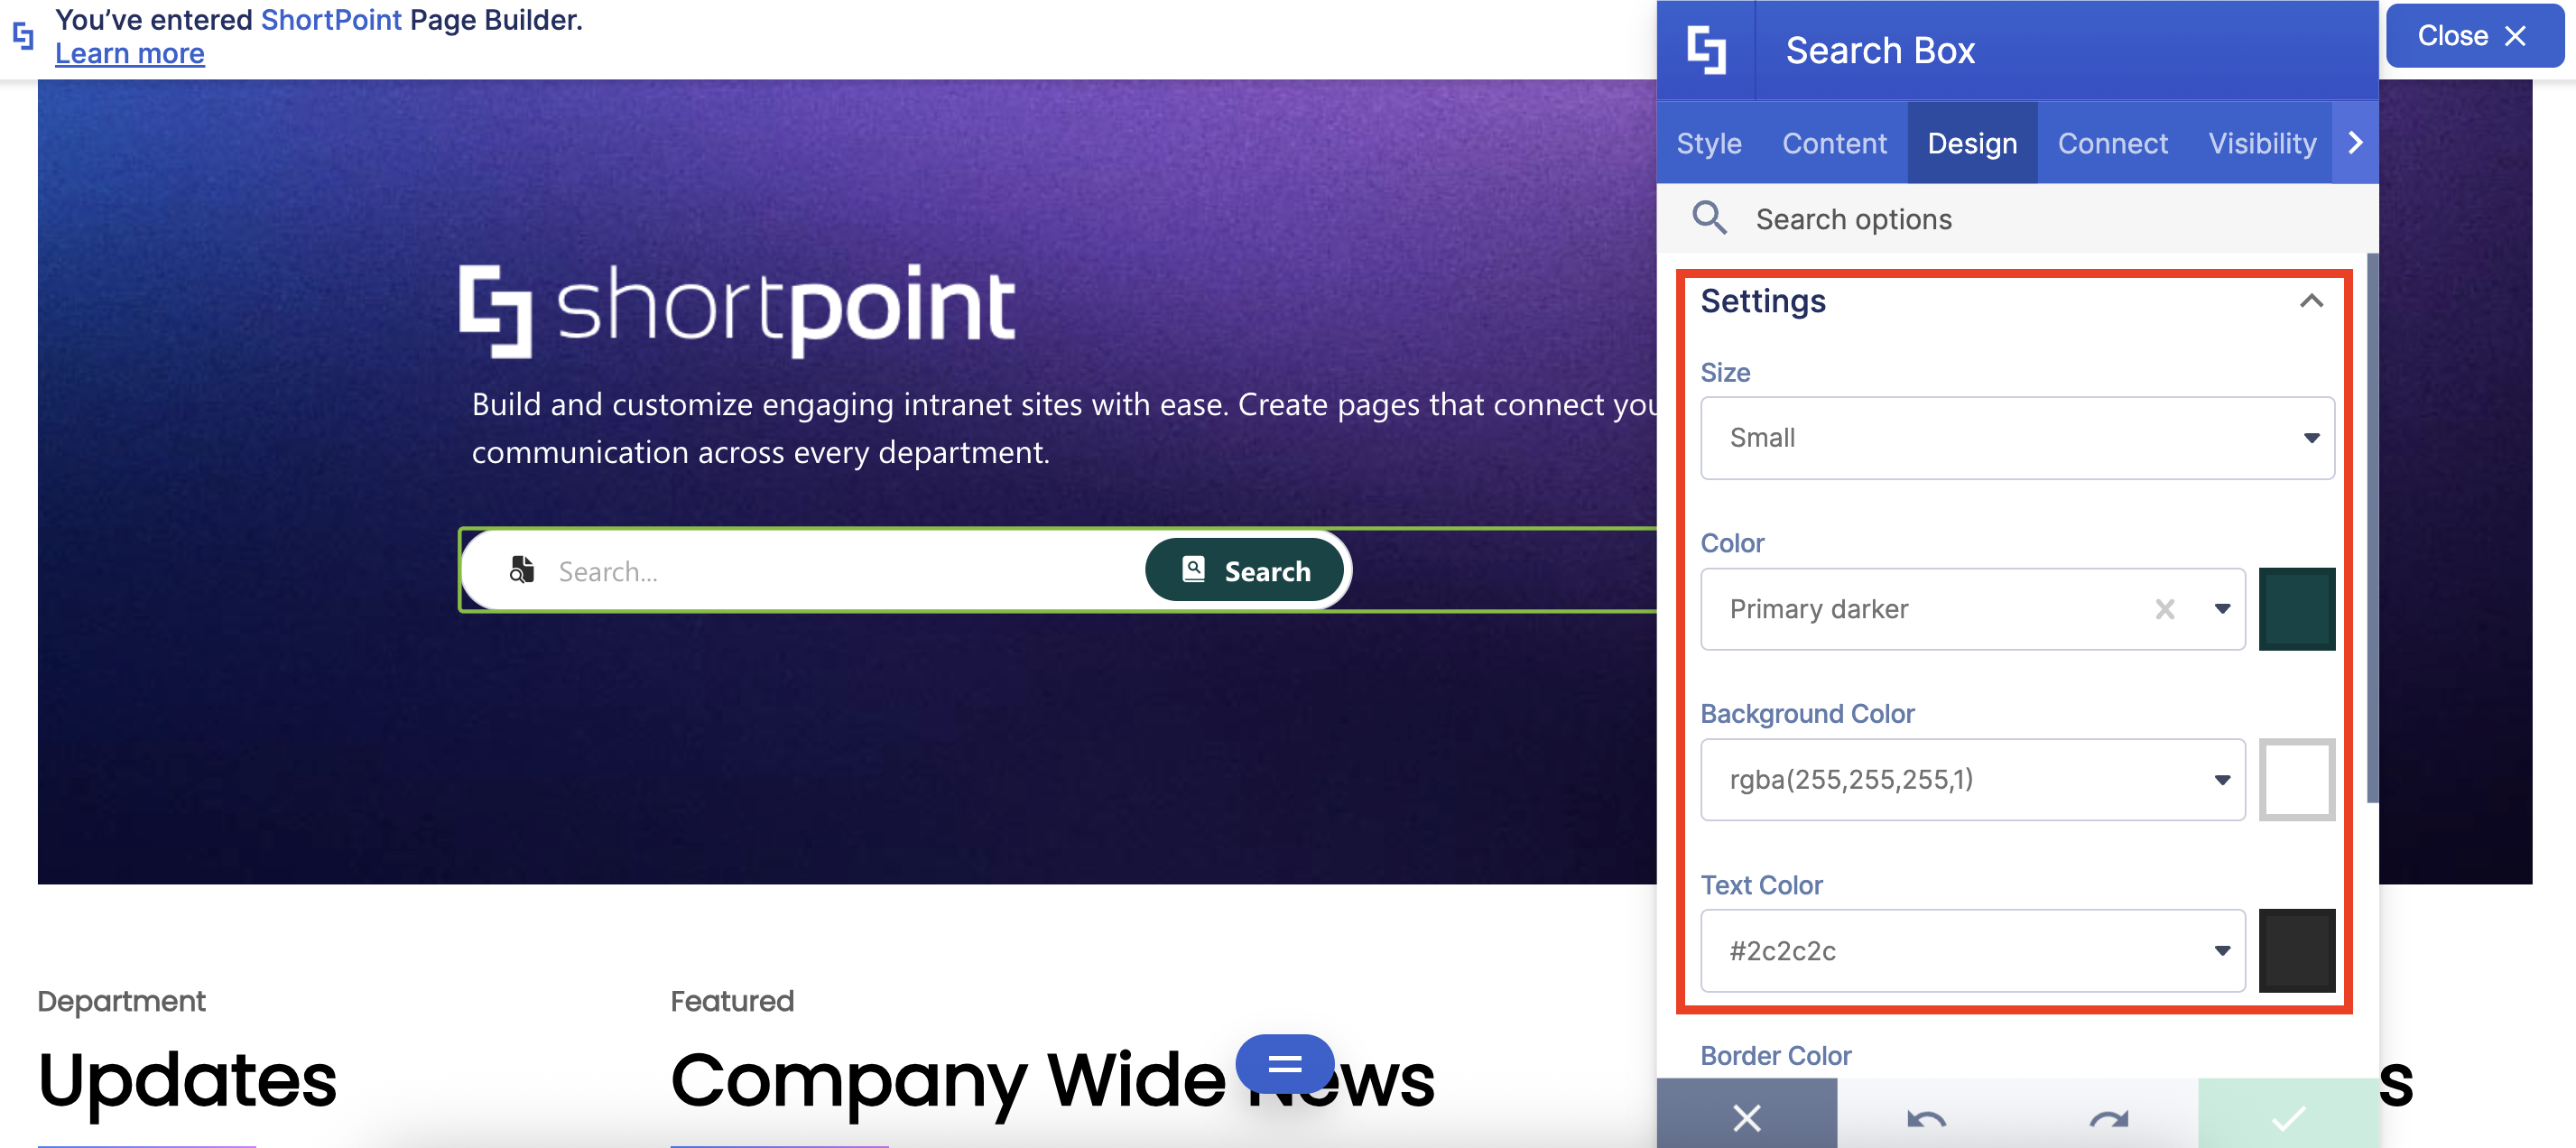Click the green Search button on page
The image size is (2576, 1148).
click(1245, 571)
